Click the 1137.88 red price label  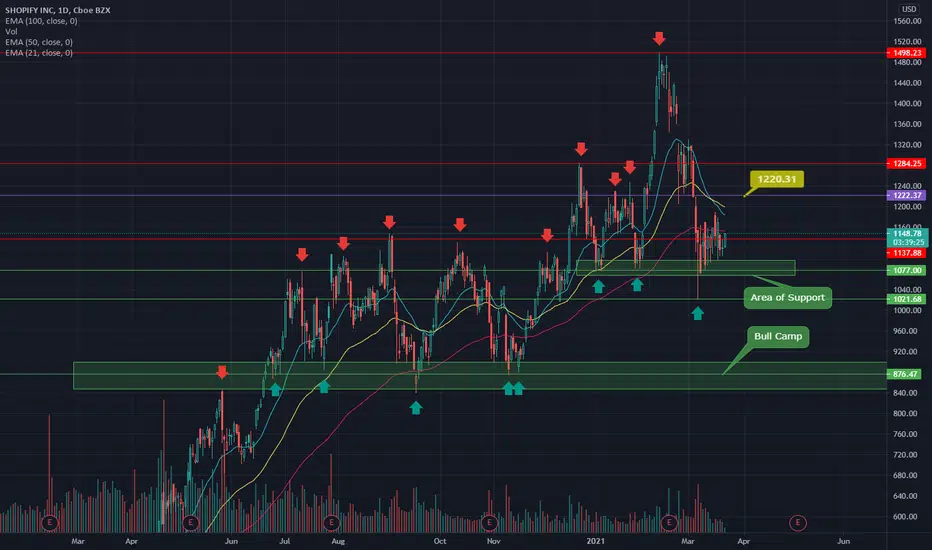coord(906,253)
